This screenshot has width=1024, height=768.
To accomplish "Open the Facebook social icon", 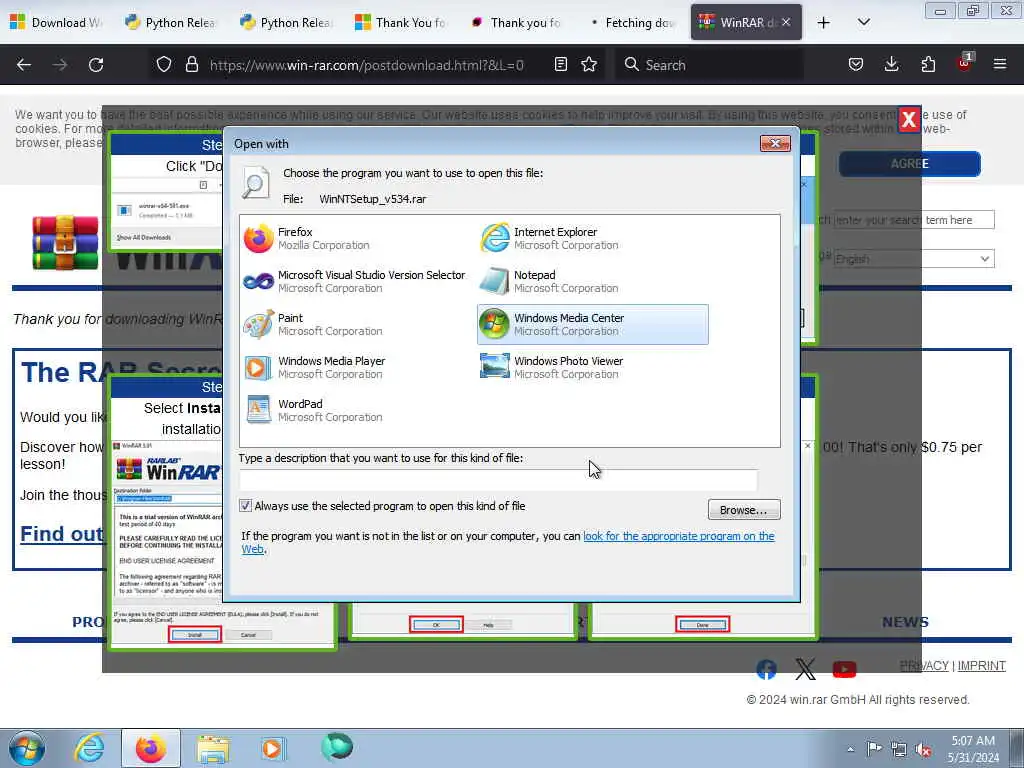I will [x=766, y=669].
